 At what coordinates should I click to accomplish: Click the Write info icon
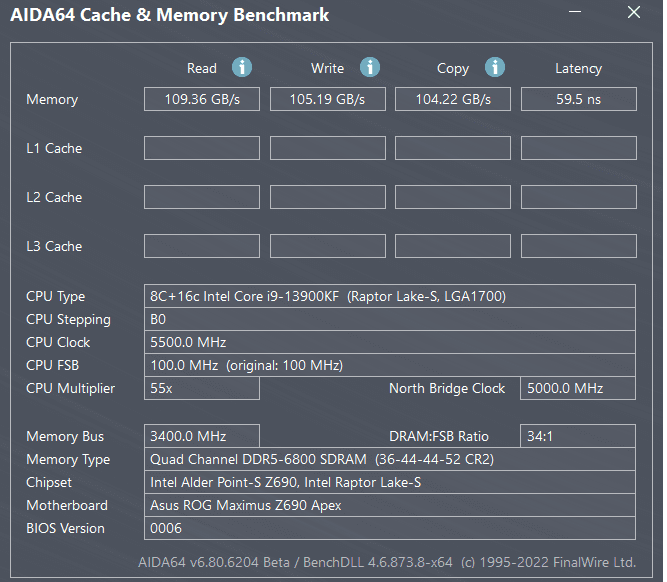click(370, 67)
